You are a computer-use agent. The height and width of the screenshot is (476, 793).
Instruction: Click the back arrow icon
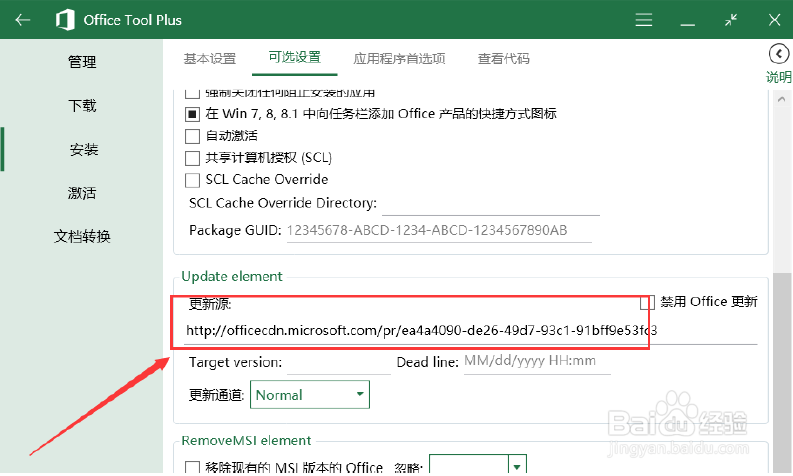click(x=22, y=20)
